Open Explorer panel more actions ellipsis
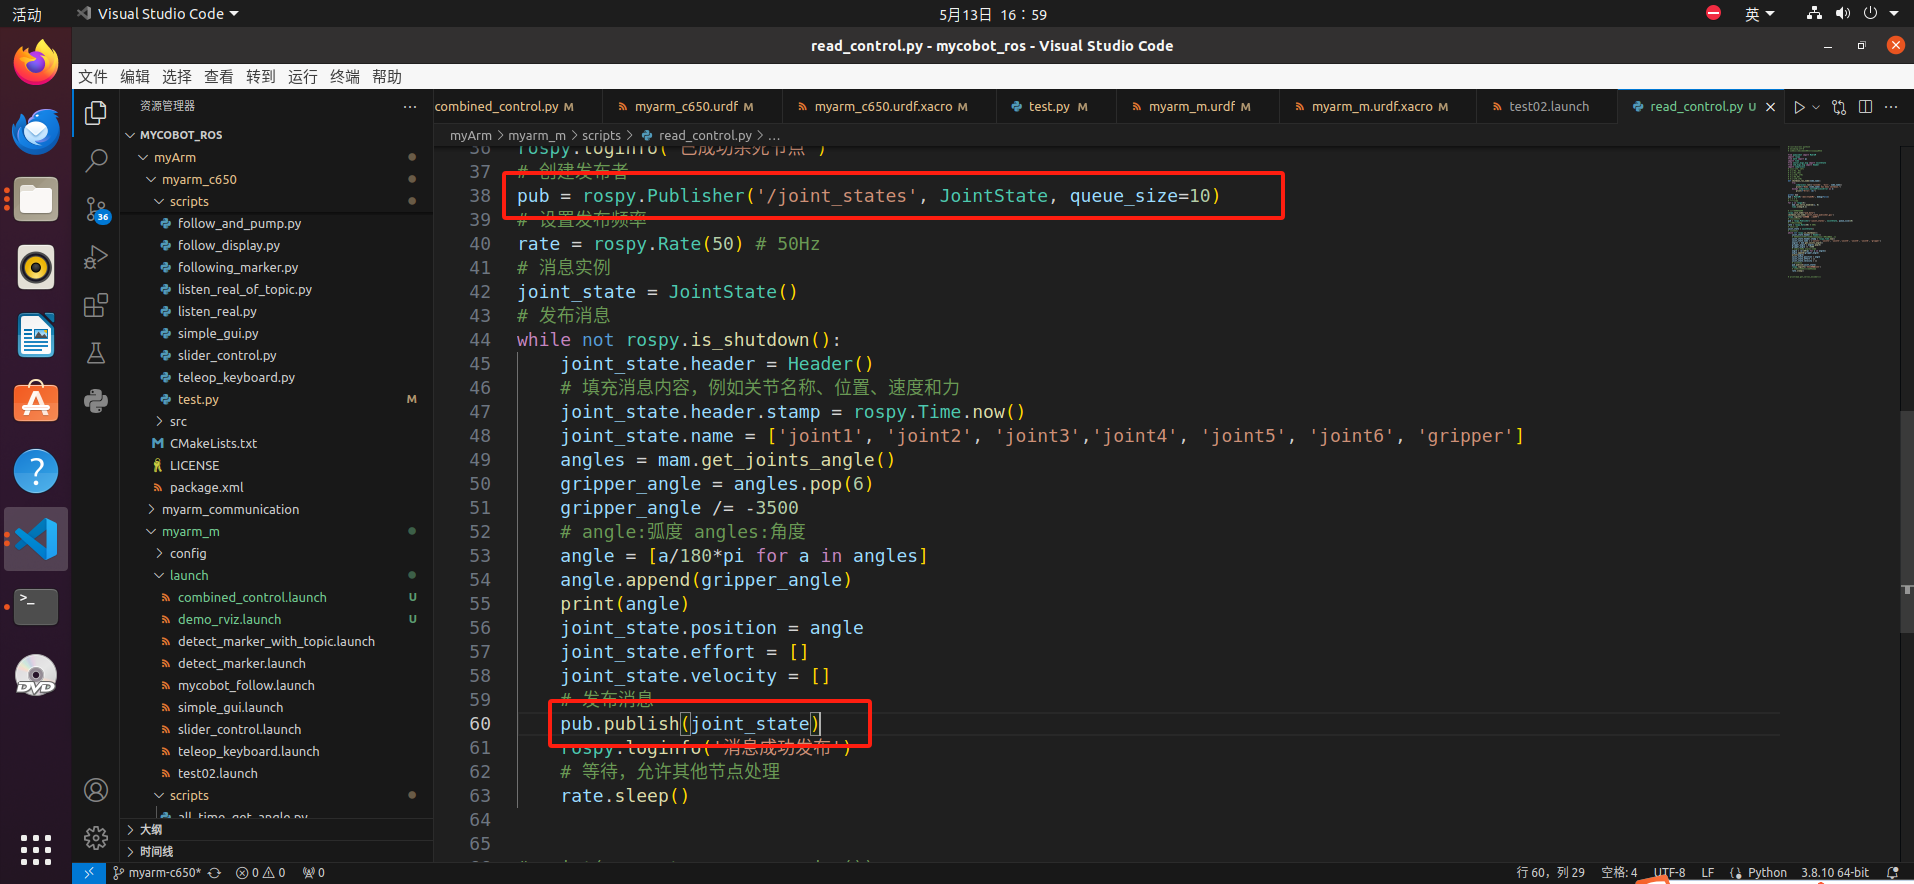 click(x=410, y=106)
